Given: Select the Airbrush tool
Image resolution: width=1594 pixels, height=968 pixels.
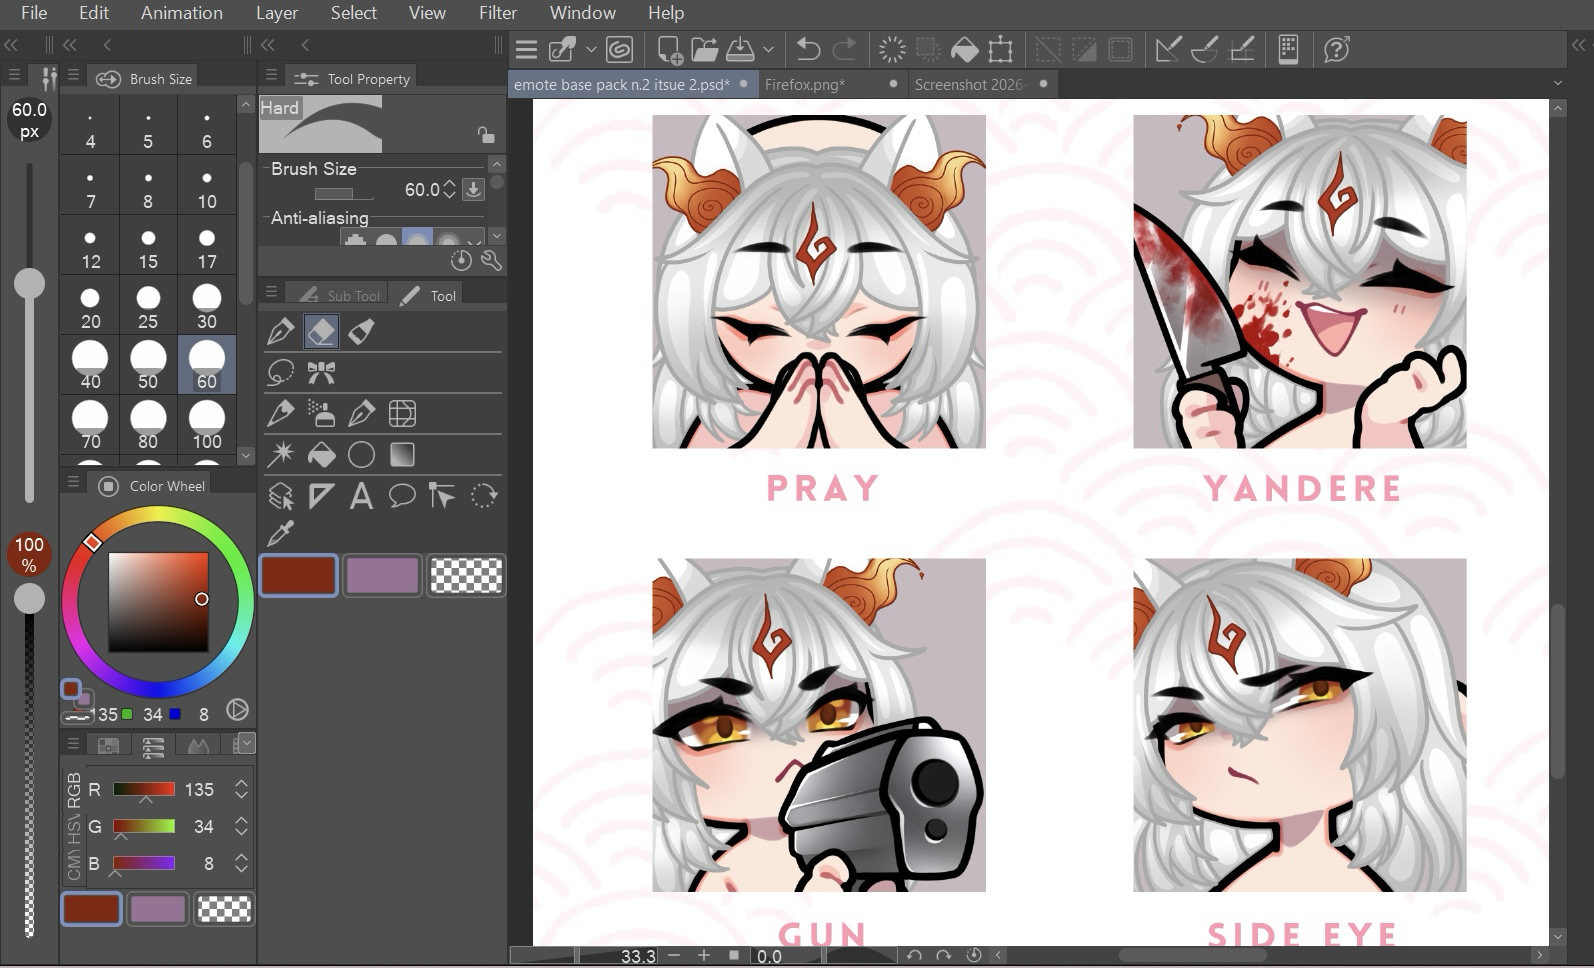Looking at the screenshot, I should [321, 414].
